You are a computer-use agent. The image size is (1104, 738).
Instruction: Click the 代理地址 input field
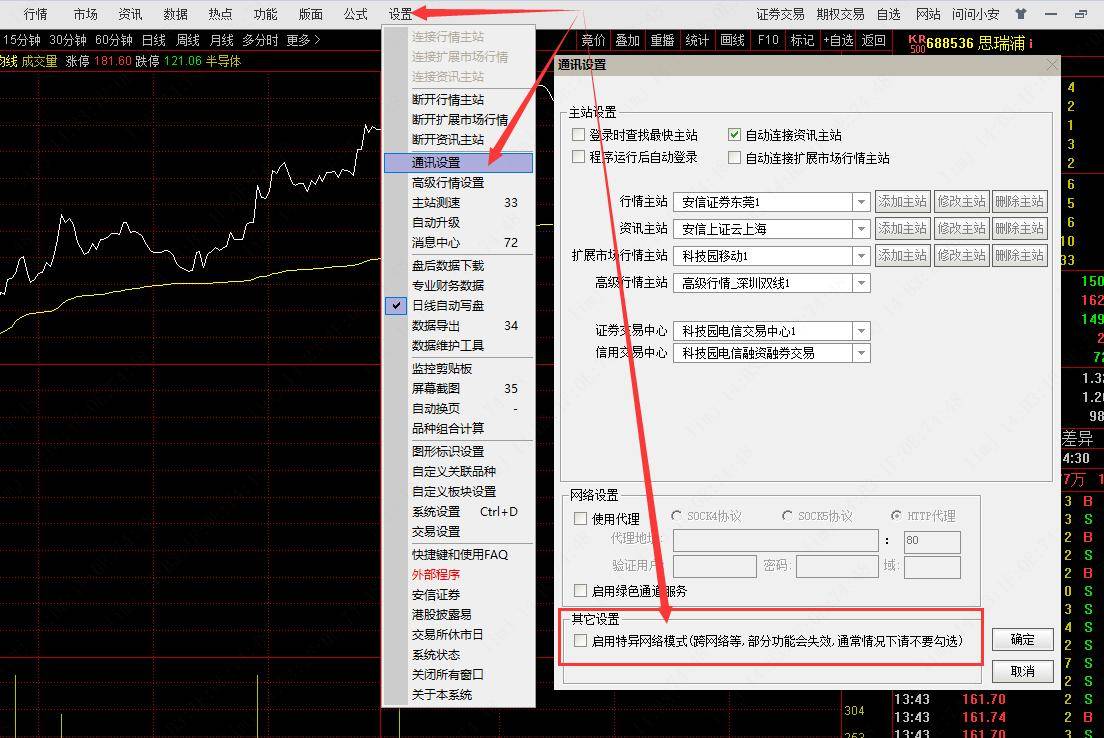(776, 540)
